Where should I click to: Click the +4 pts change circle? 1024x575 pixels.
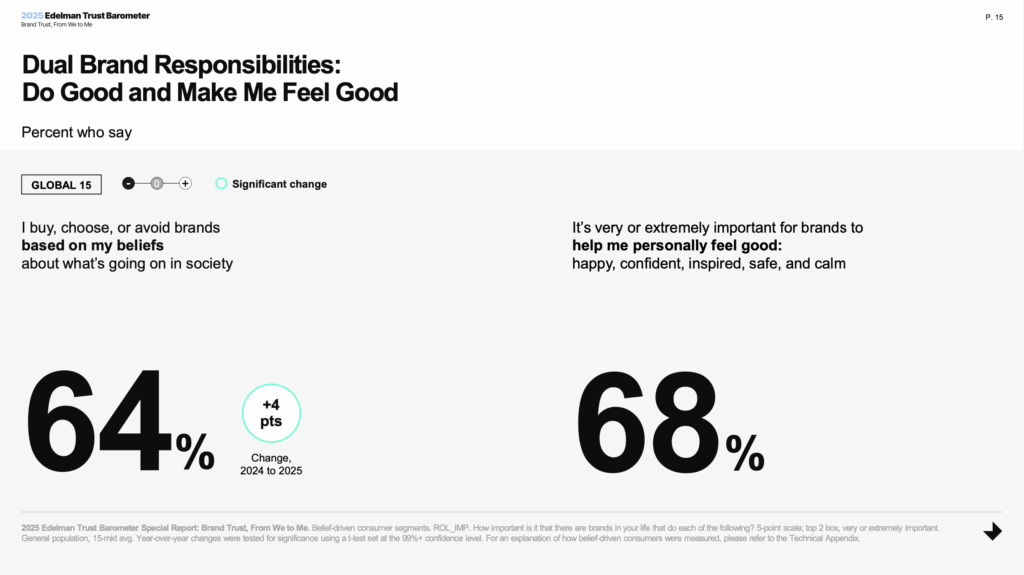click(271, 413)
